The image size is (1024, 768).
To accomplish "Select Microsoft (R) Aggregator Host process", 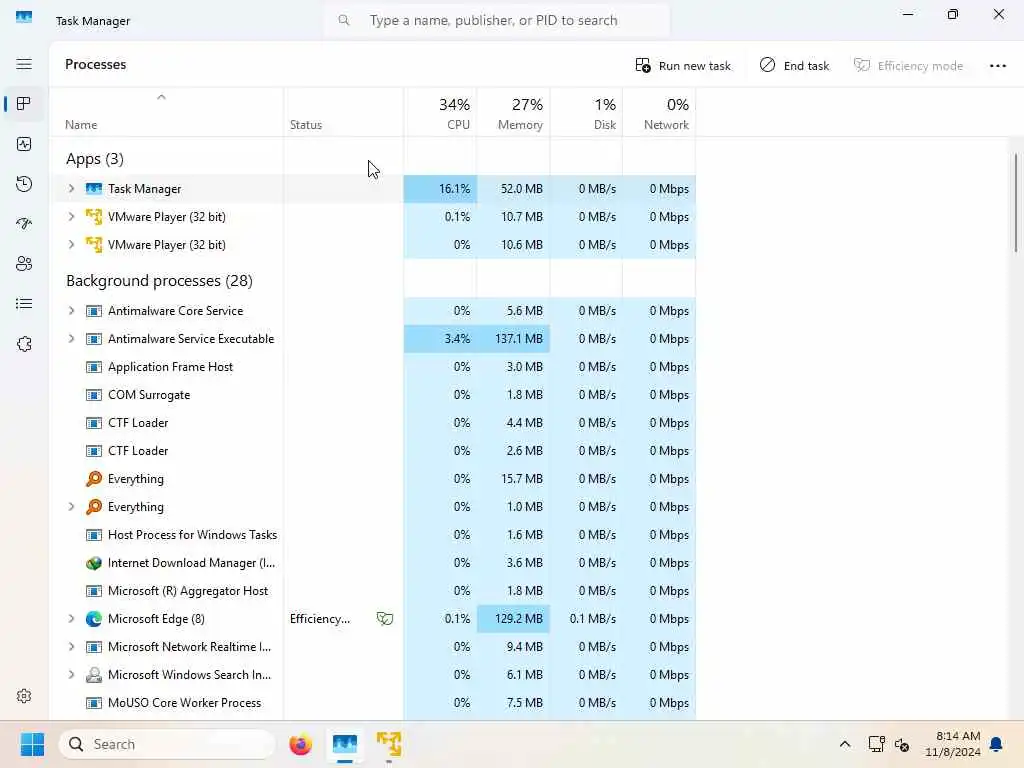I will (x=372, y=591).
